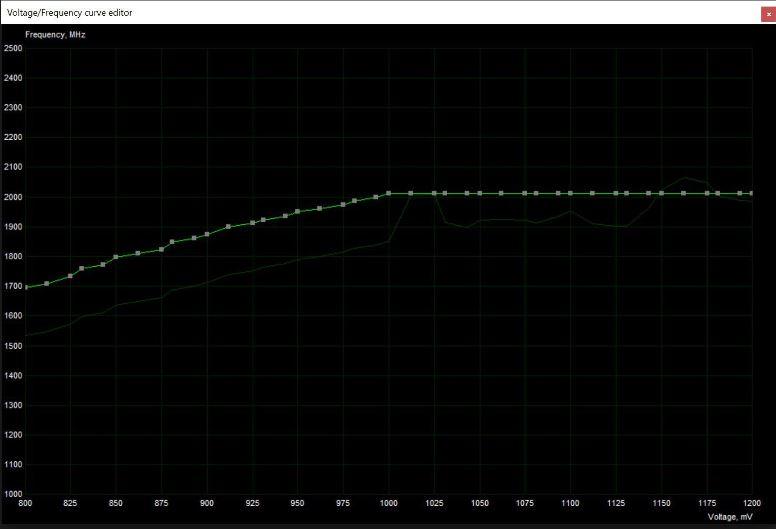Click the 1175 voltage axis label

(x=707, y=503)
